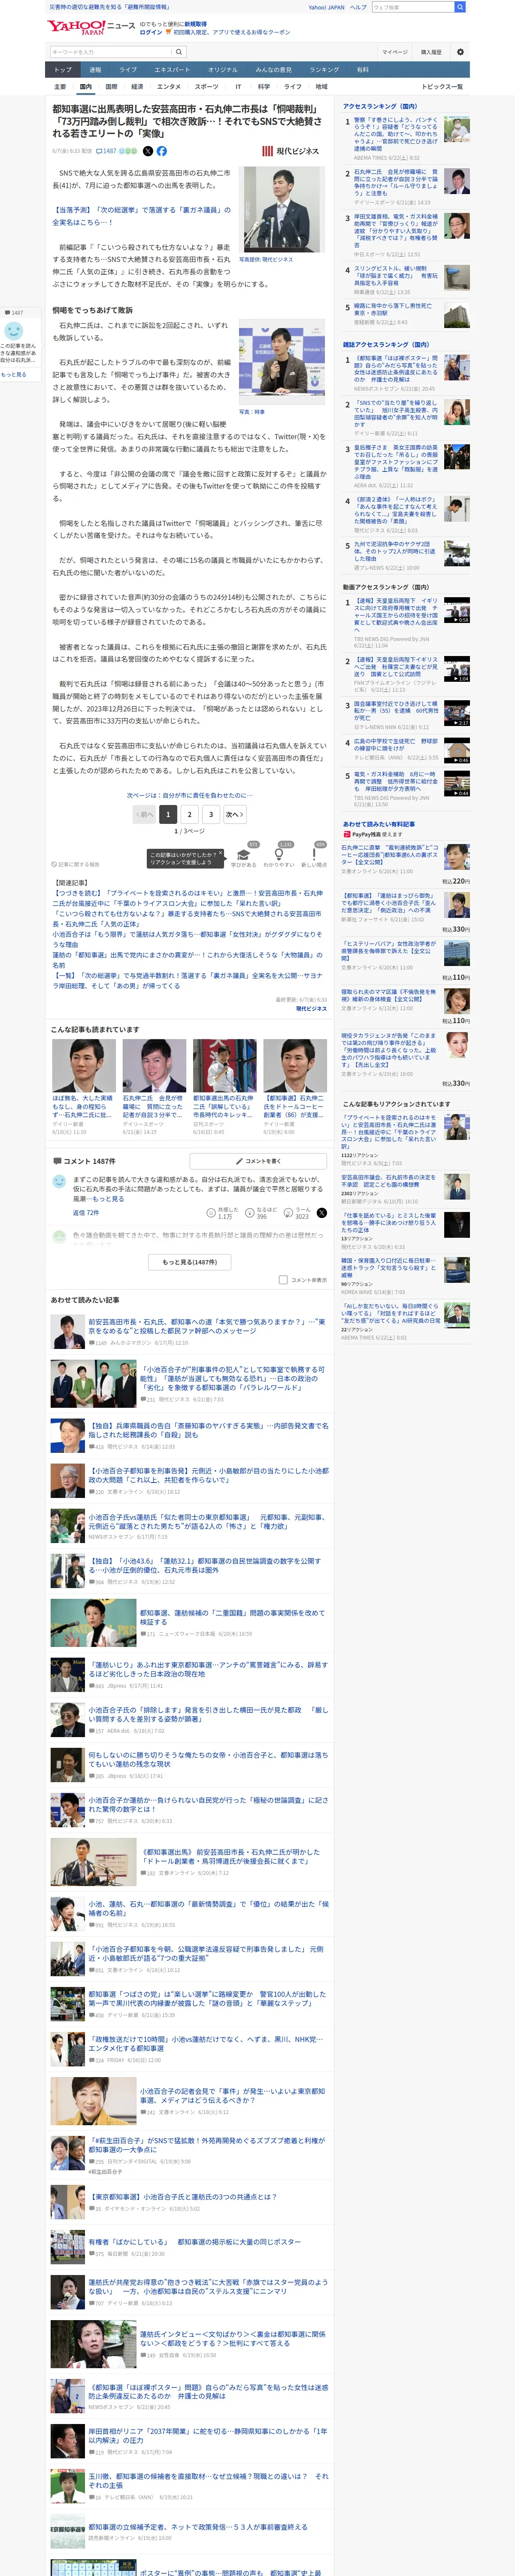Open 220円 paid article listing
Screen dimensions: 515x2576
pos(405,863)
